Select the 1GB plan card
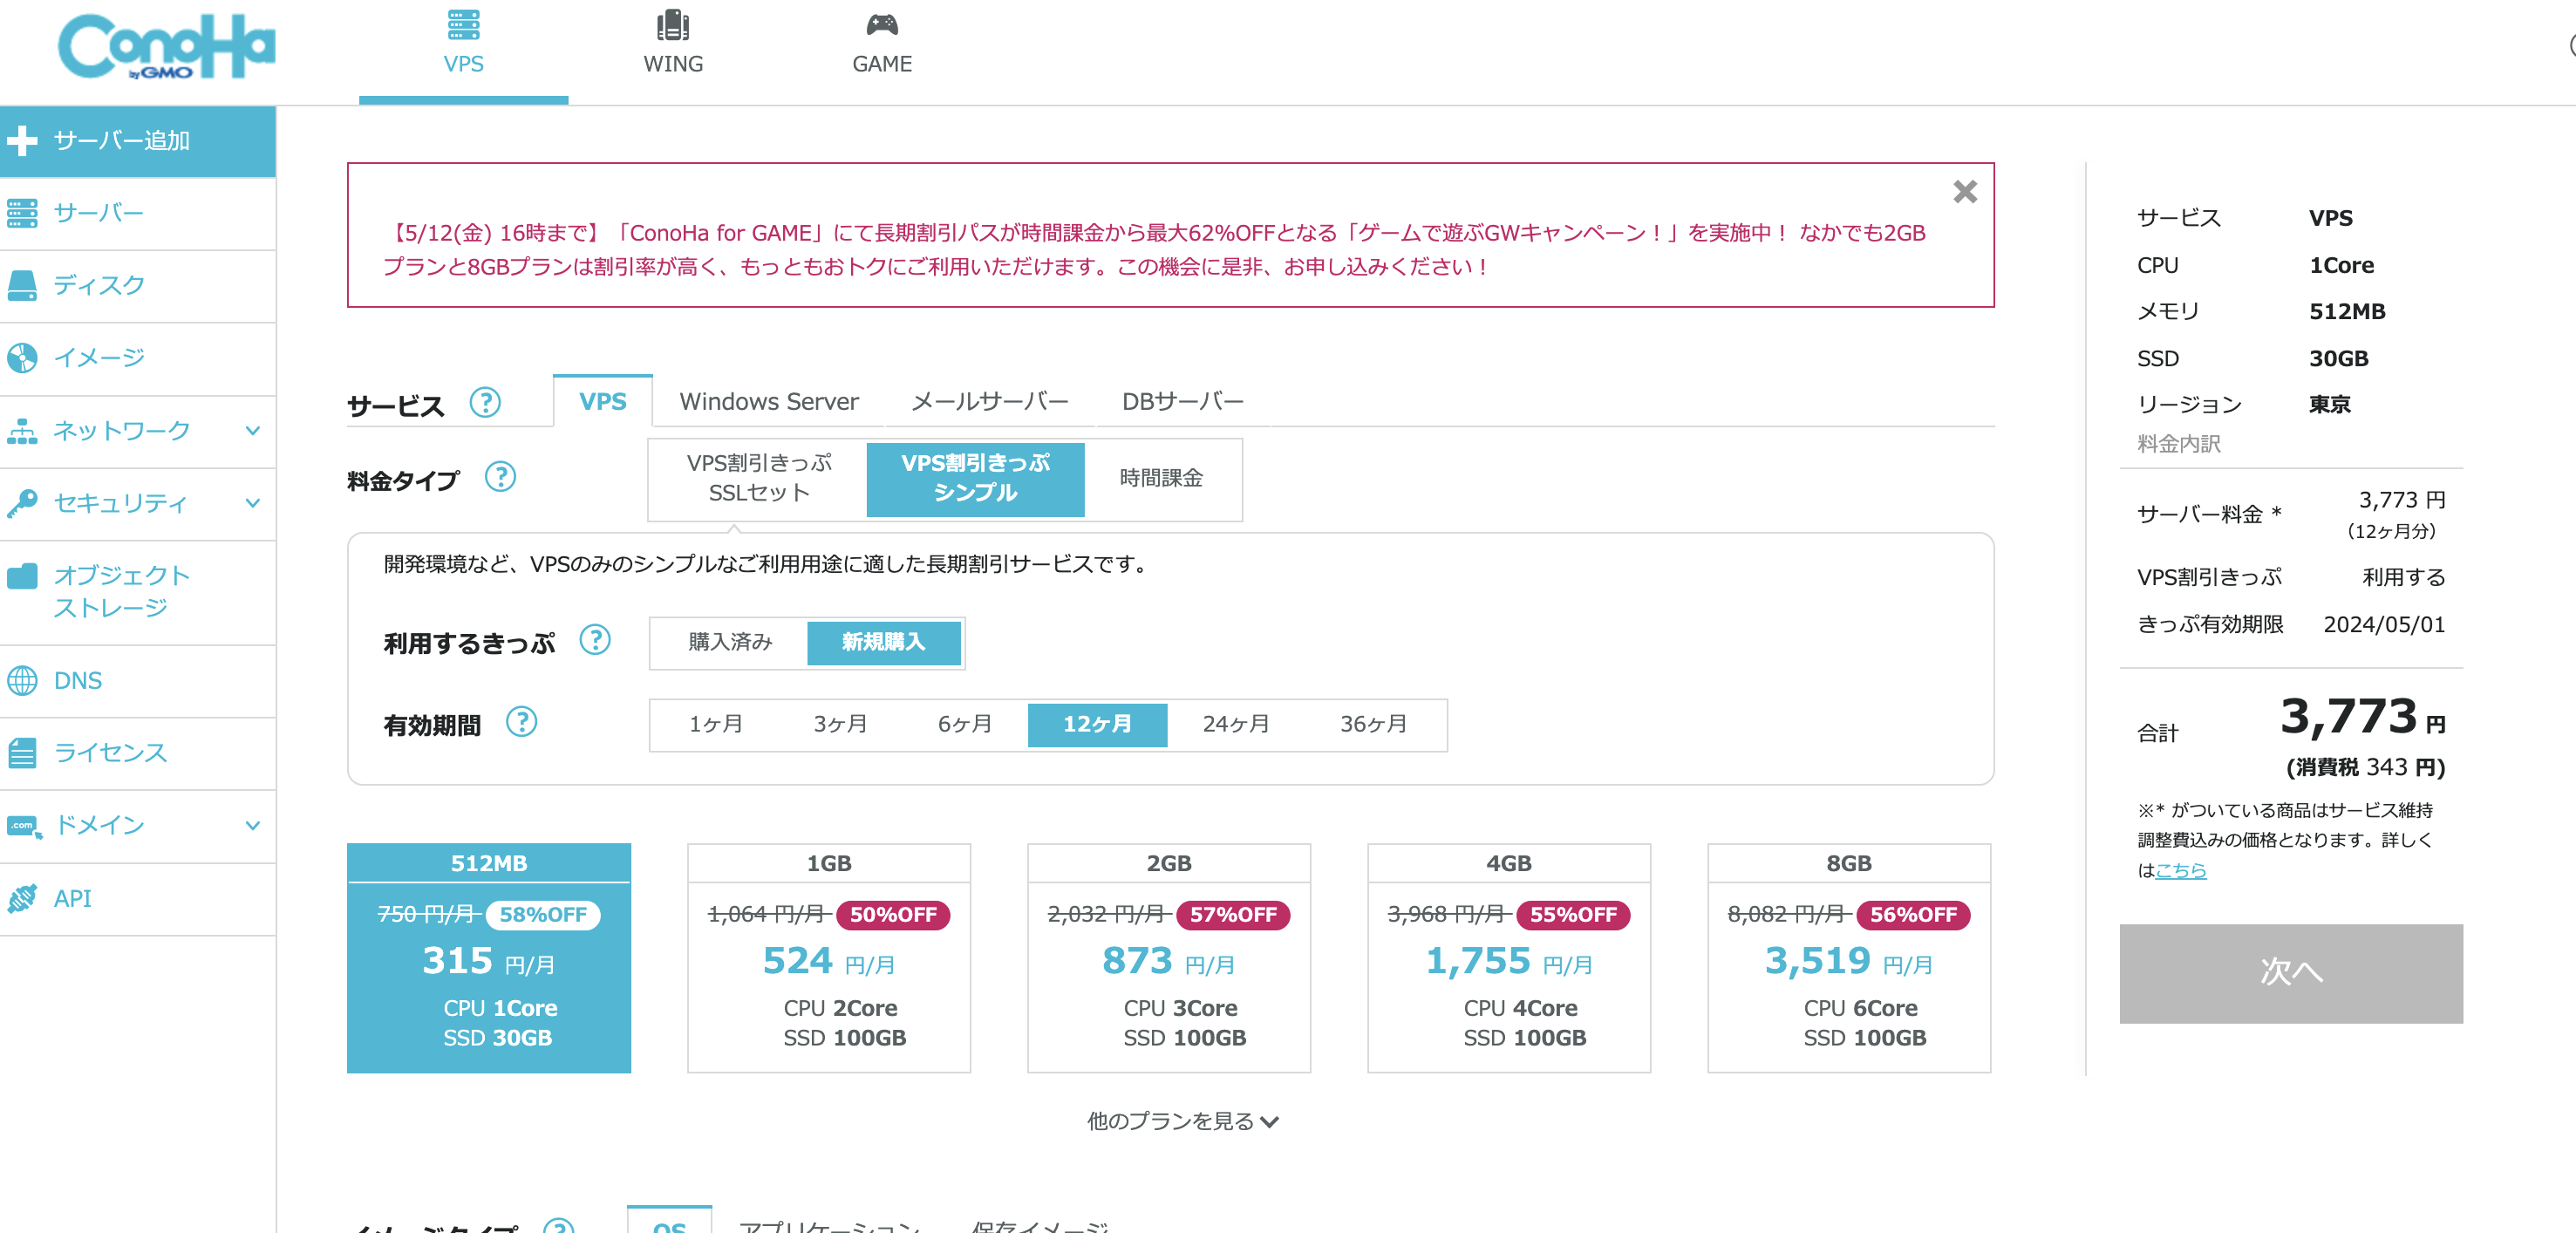 [829, 957]
